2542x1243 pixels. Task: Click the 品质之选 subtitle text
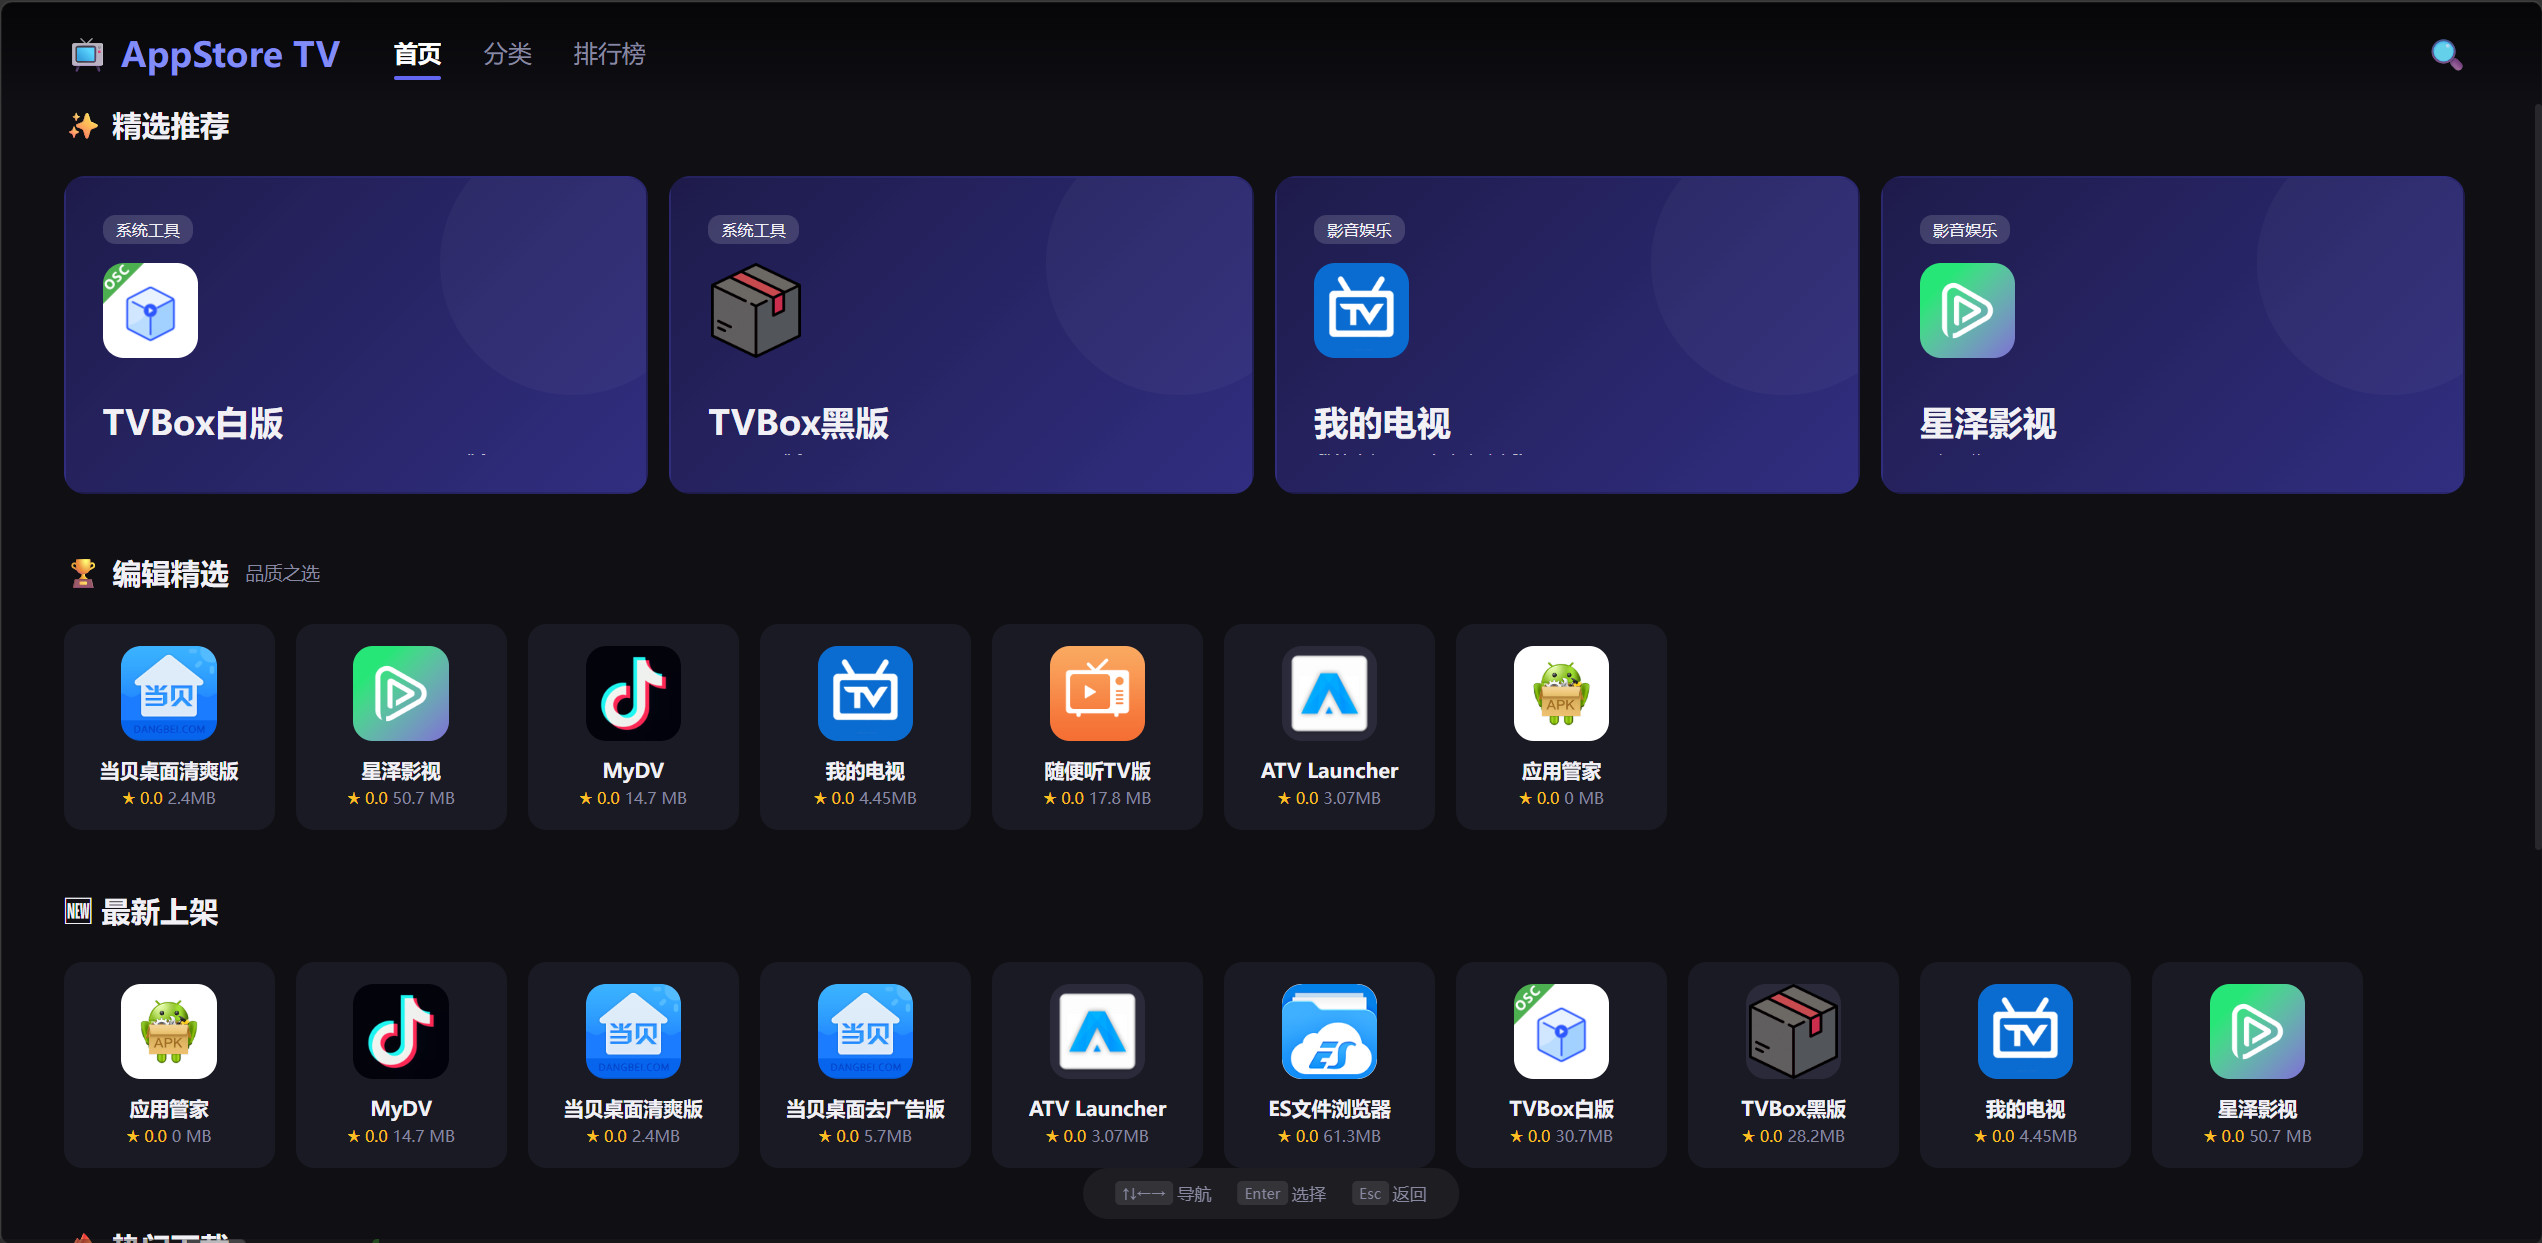283,574
